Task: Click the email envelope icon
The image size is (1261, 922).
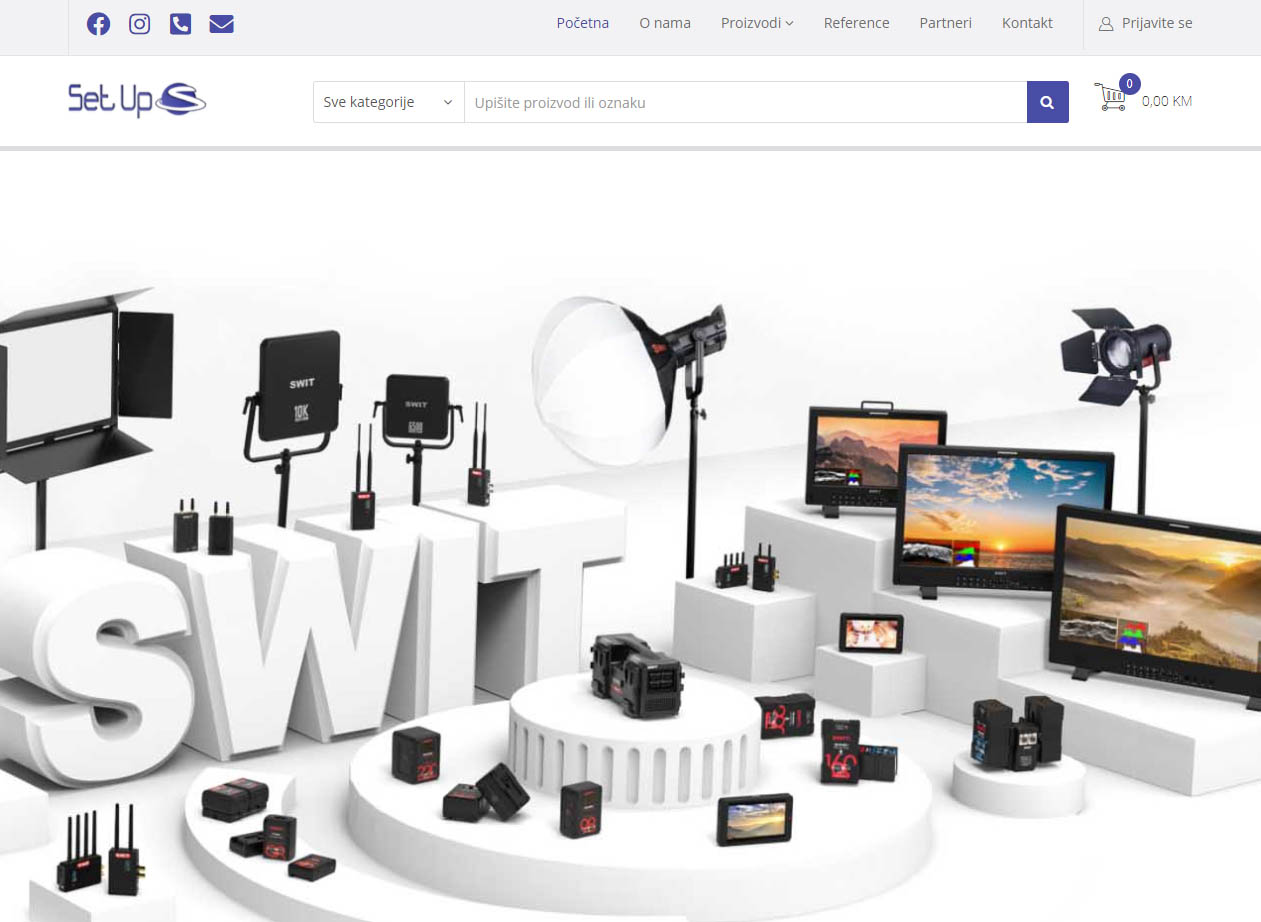Action: (x=222, y=24)
